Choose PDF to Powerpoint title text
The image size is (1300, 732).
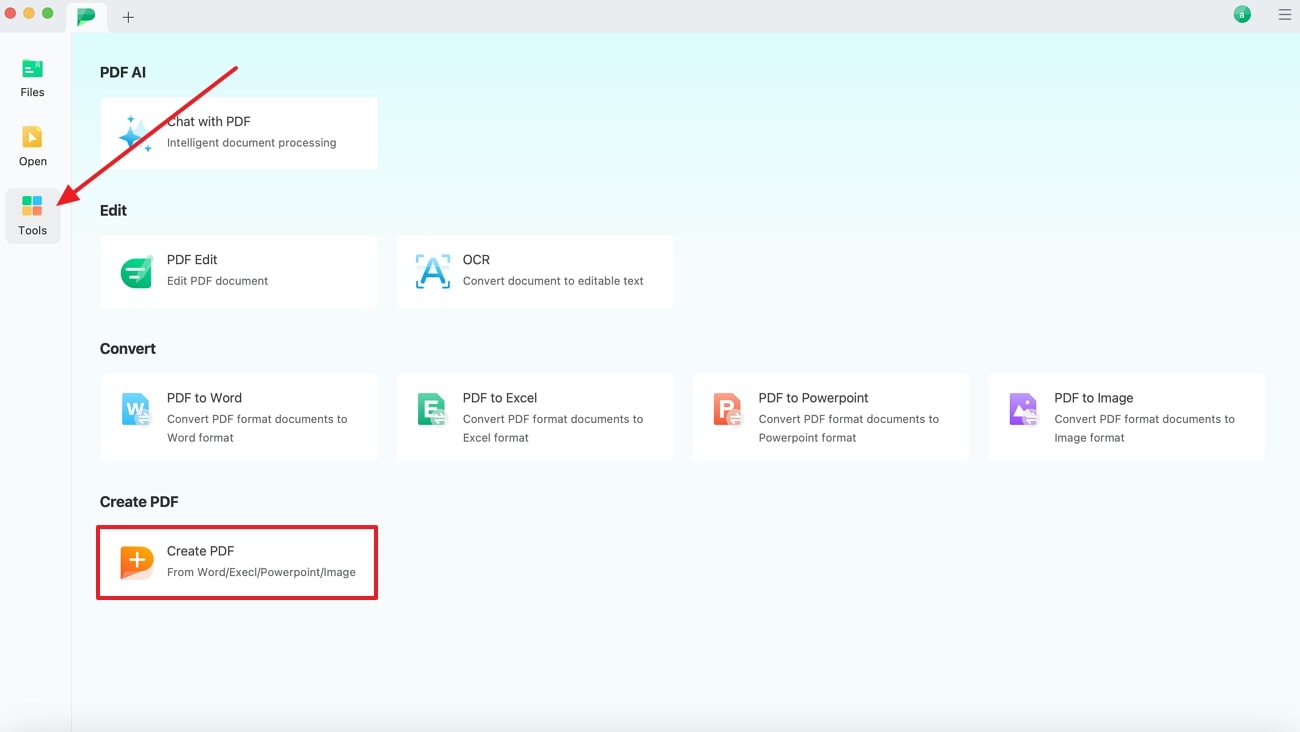(813, 397)
